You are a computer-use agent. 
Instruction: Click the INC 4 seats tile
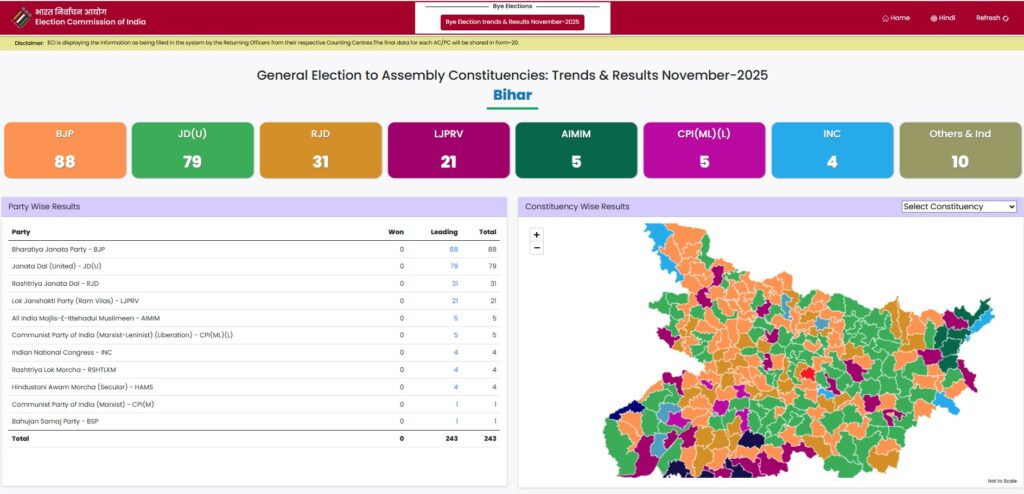click(832, 150)
